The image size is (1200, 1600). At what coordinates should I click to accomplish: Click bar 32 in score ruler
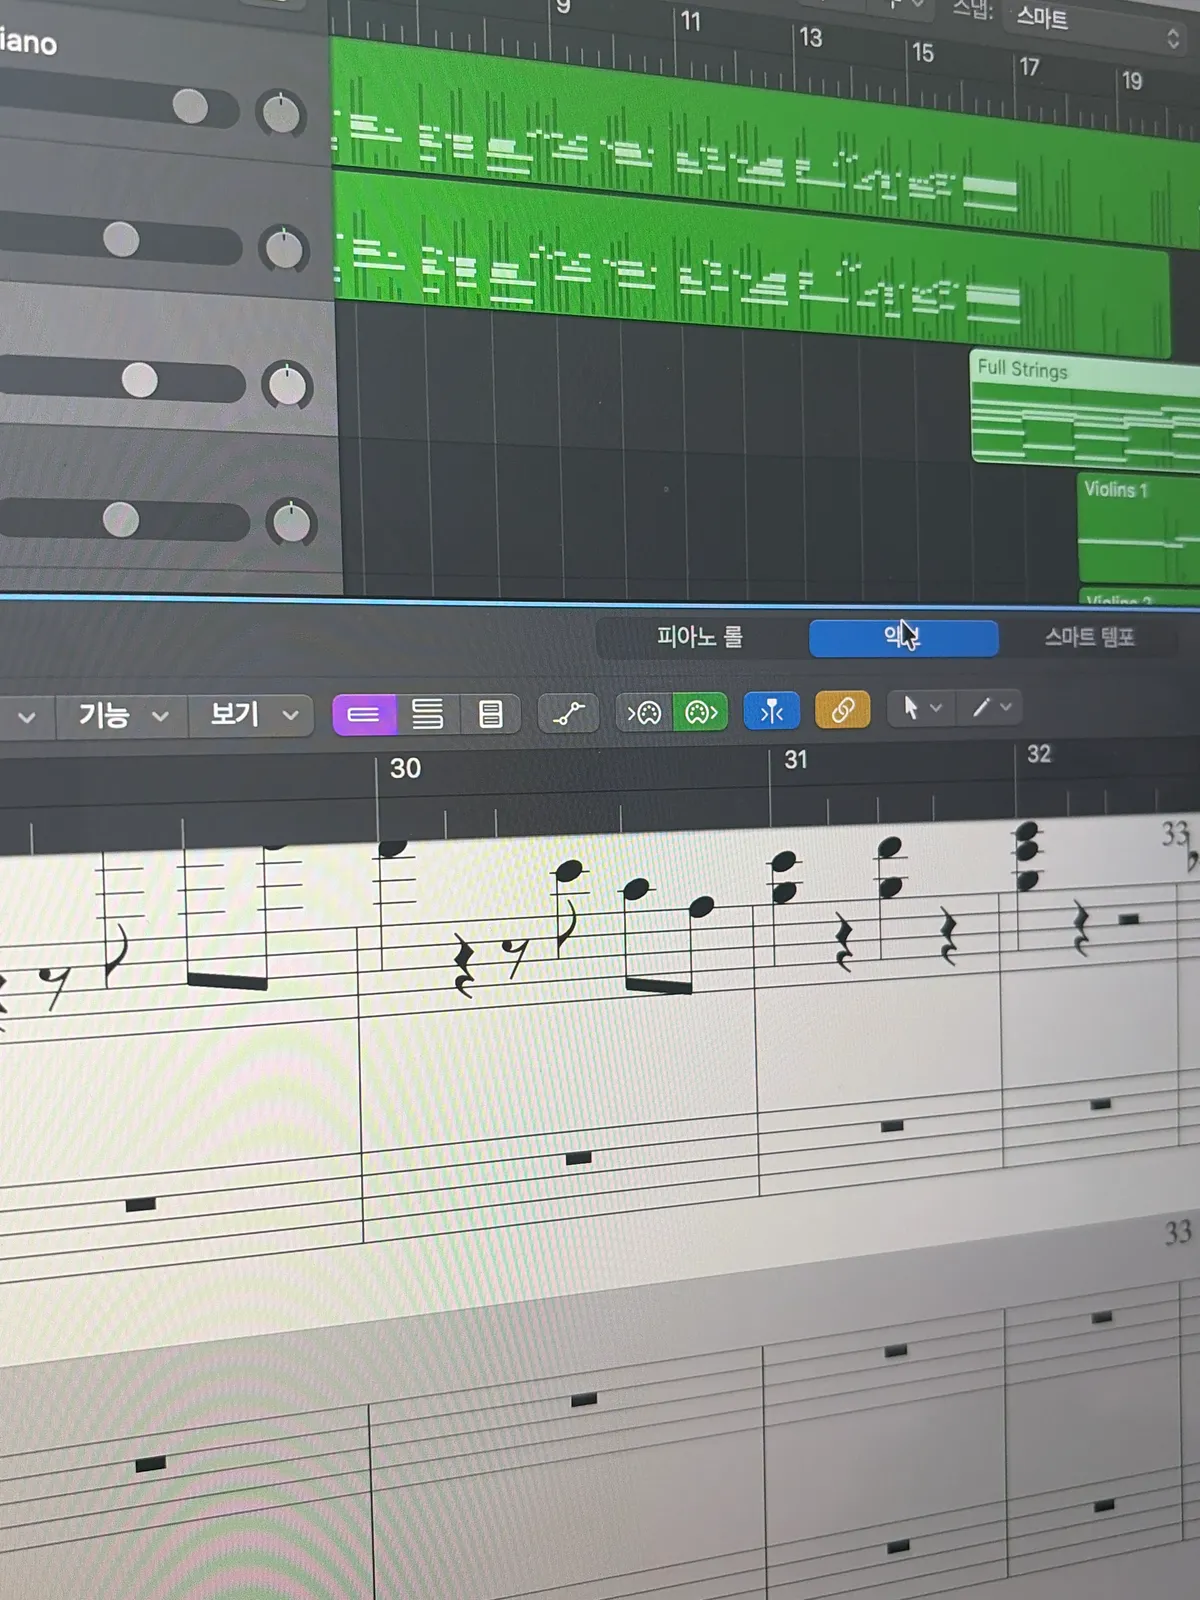[x=1038, y=754]
